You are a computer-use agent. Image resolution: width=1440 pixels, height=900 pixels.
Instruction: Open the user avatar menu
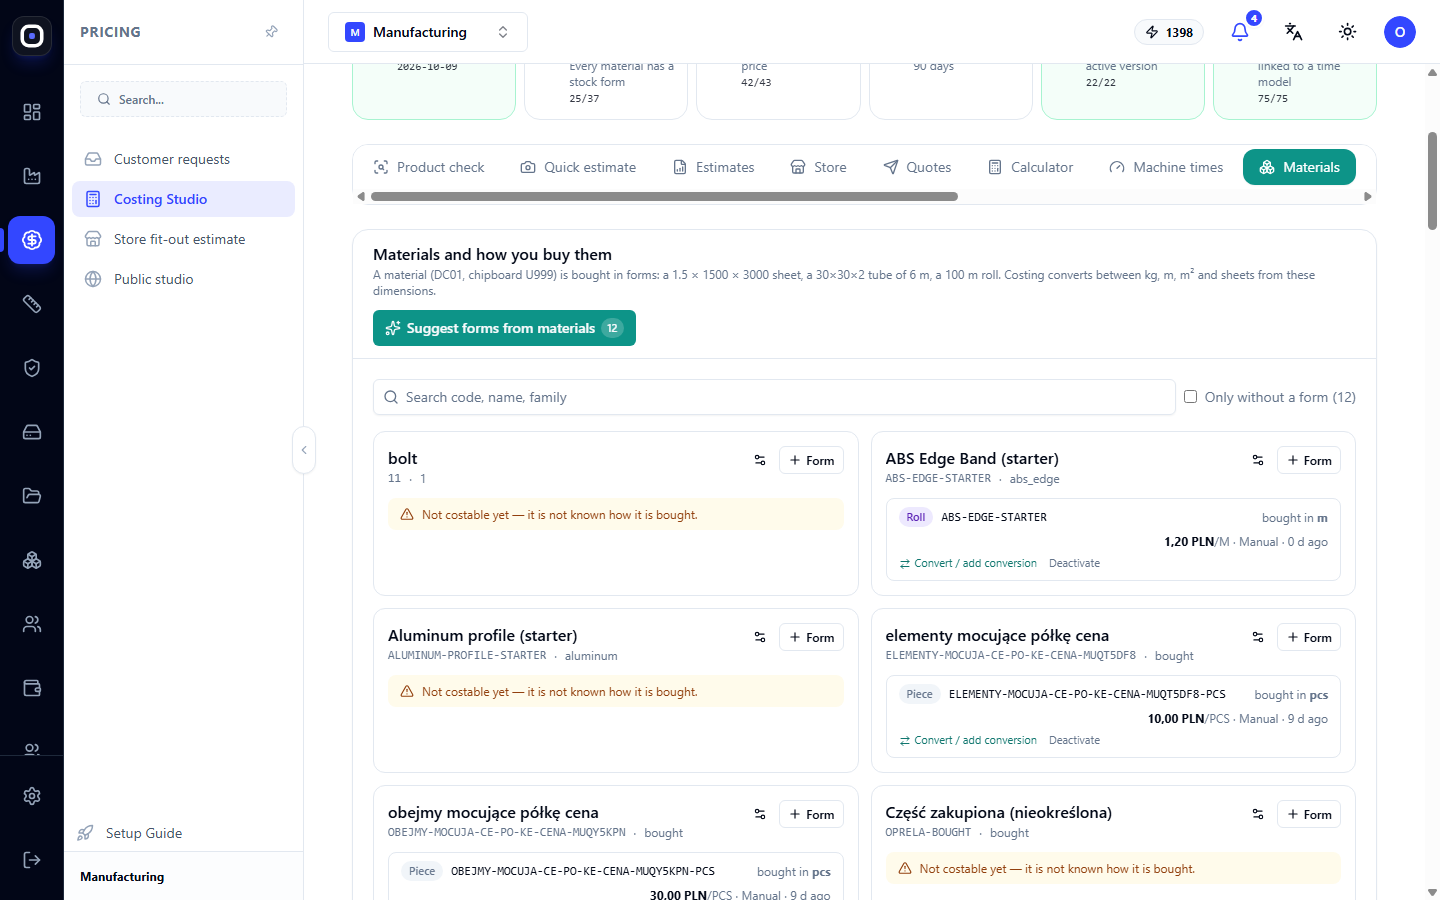[1400, 32]
